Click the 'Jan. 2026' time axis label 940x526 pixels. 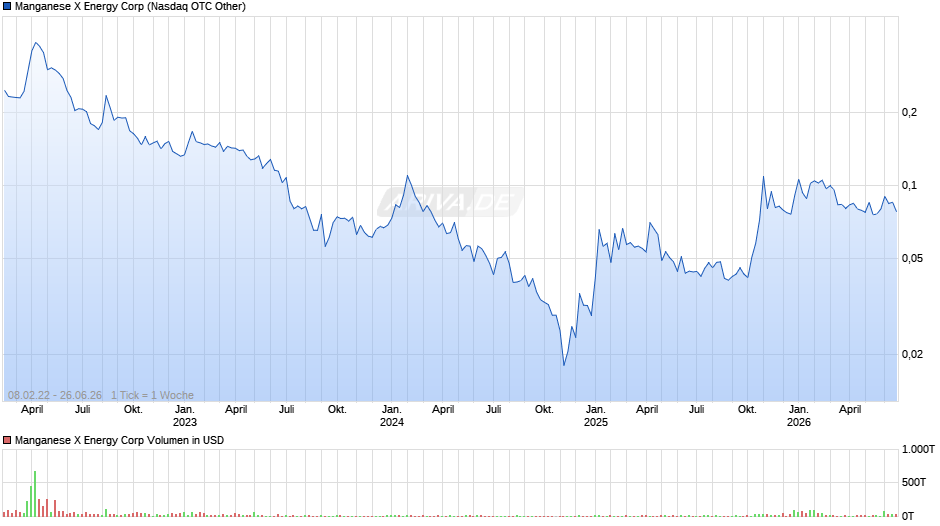[x=799, y=416]
